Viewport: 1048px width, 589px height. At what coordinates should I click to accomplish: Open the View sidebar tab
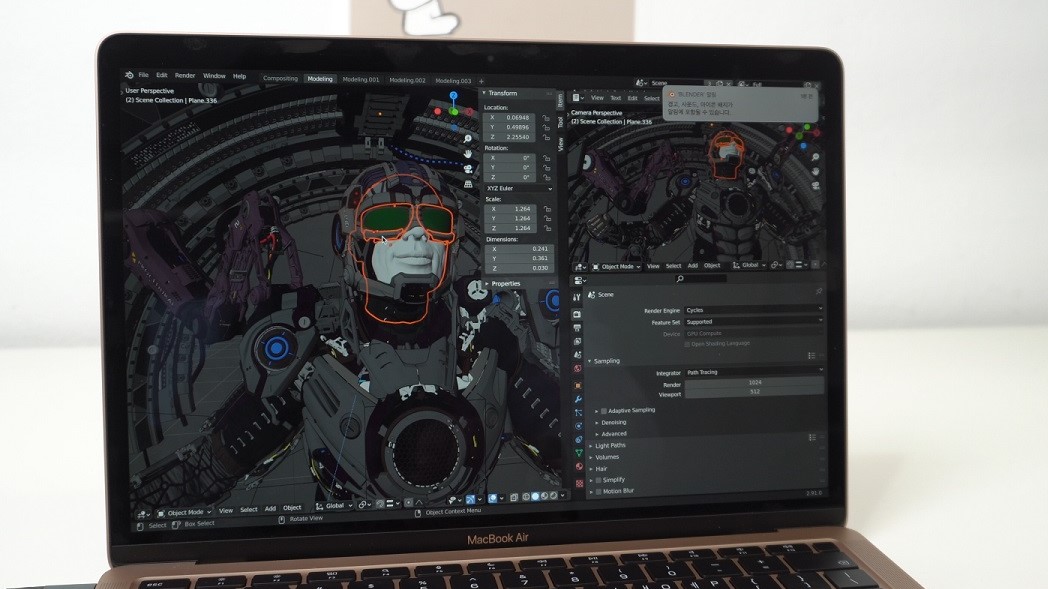click(x=560, y=144)
